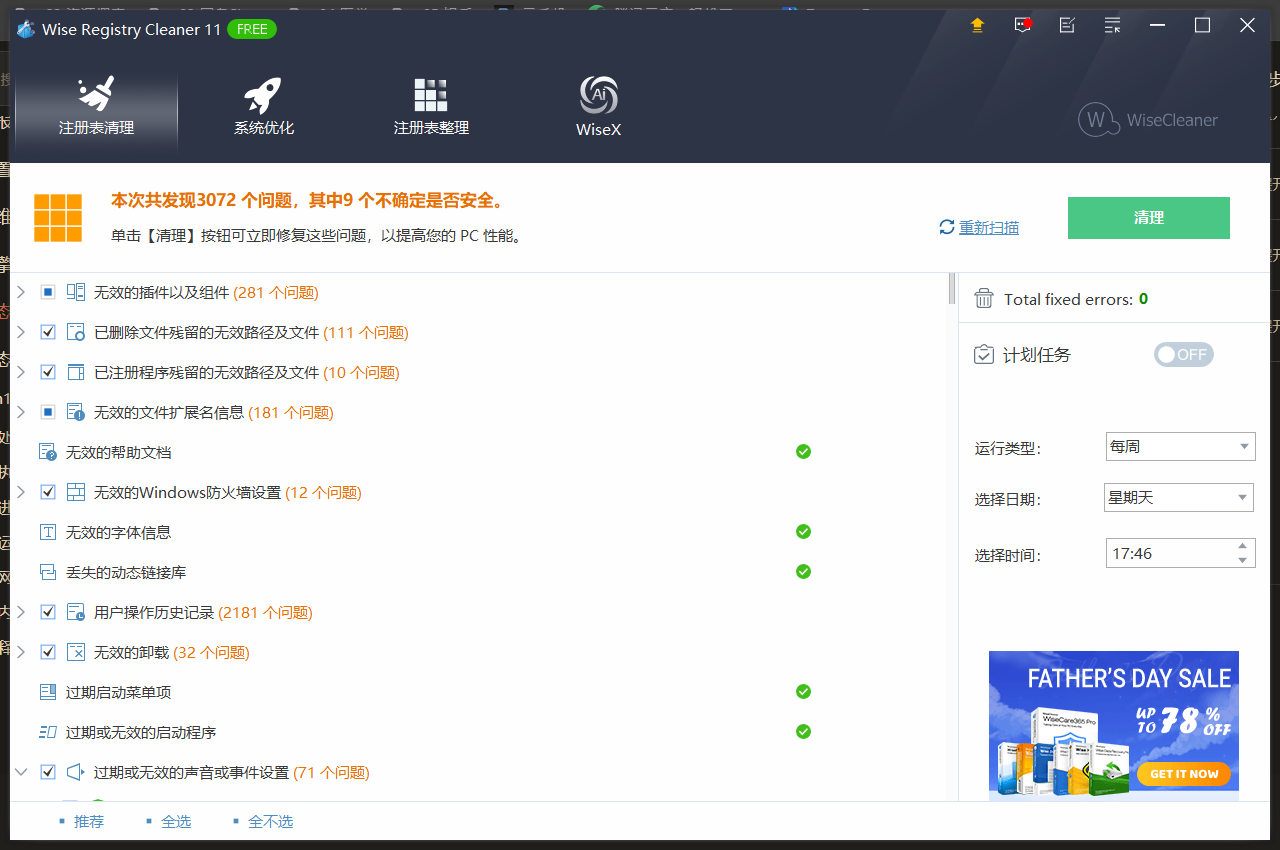1280x850 pixels.
Task: Increase time with the up stepper arrow
Action: pos(1243,546)
